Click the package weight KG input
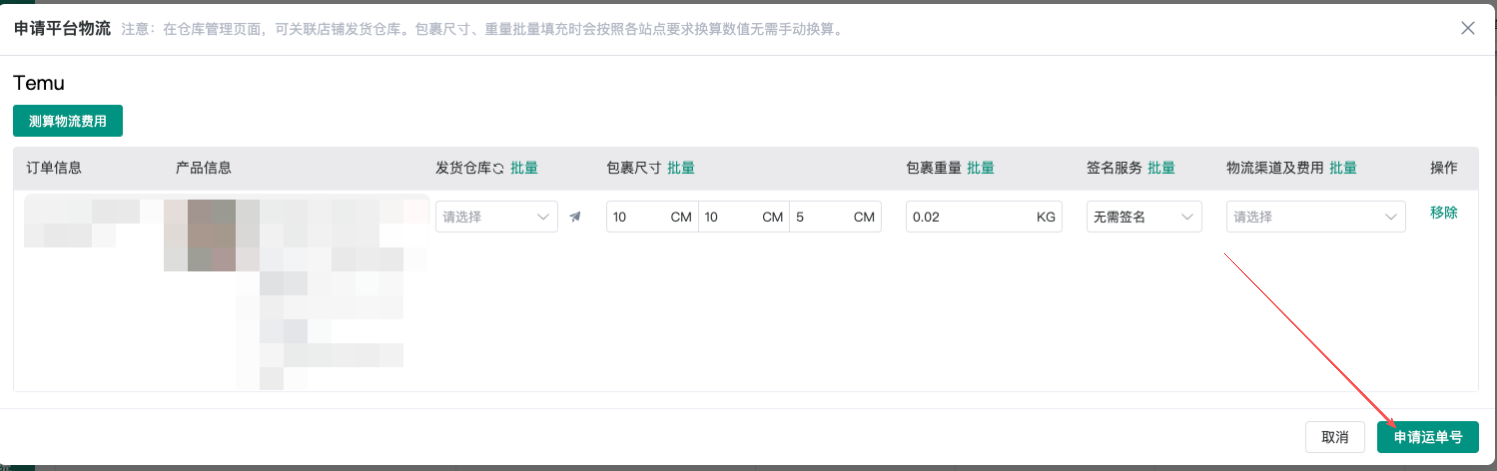1497x471 pixels. tap(970, 217)
